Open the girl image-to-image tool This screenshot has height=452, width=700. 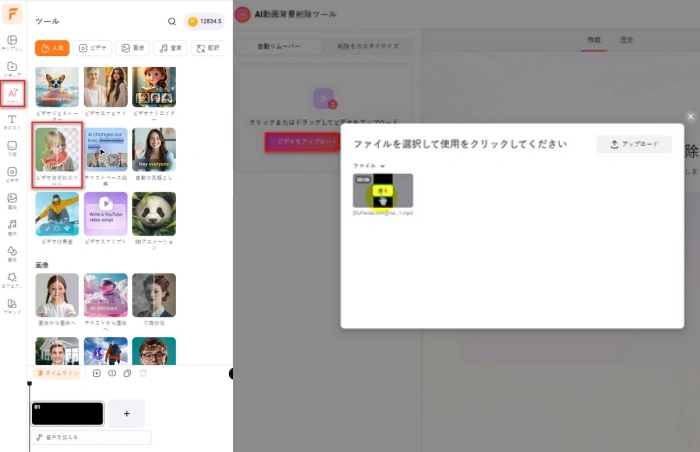[x=57, y=295]
